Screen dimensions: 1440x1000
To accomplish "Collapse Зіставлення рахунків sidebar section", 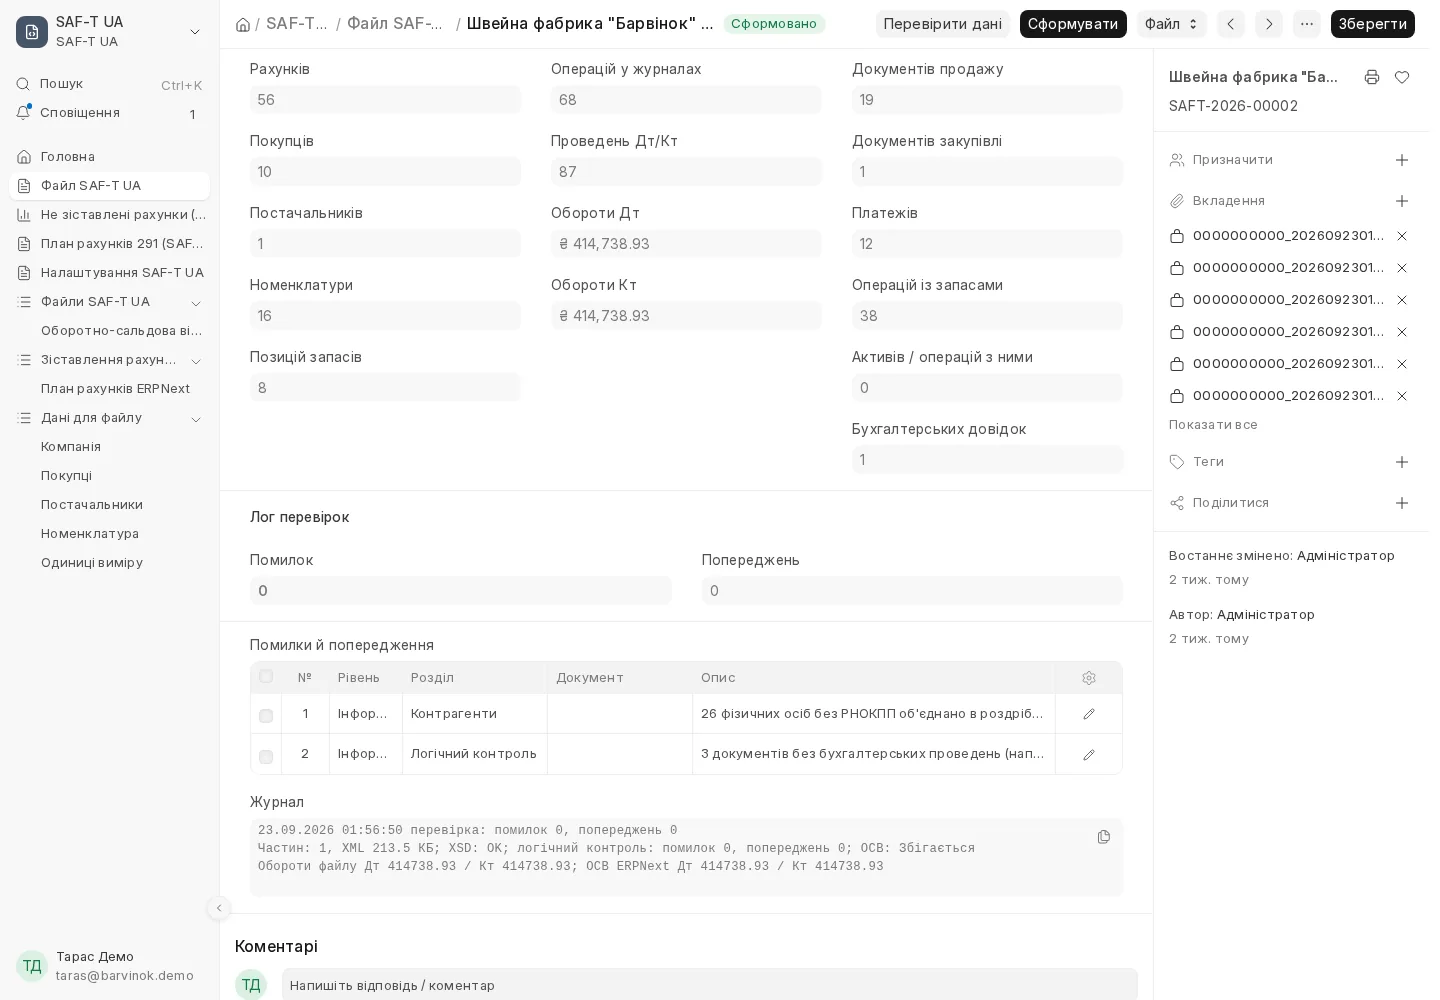I will coord(196,361).
